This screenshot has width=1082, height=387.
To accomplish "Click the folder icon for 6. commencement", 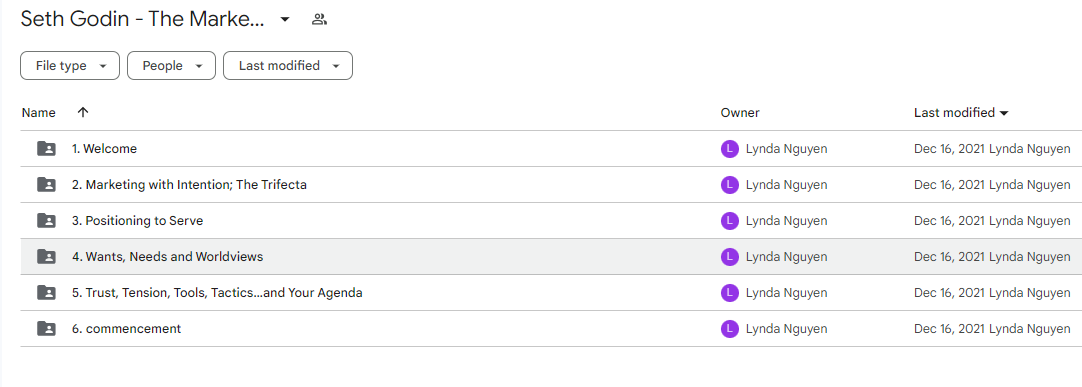I will tap(46, 328).
